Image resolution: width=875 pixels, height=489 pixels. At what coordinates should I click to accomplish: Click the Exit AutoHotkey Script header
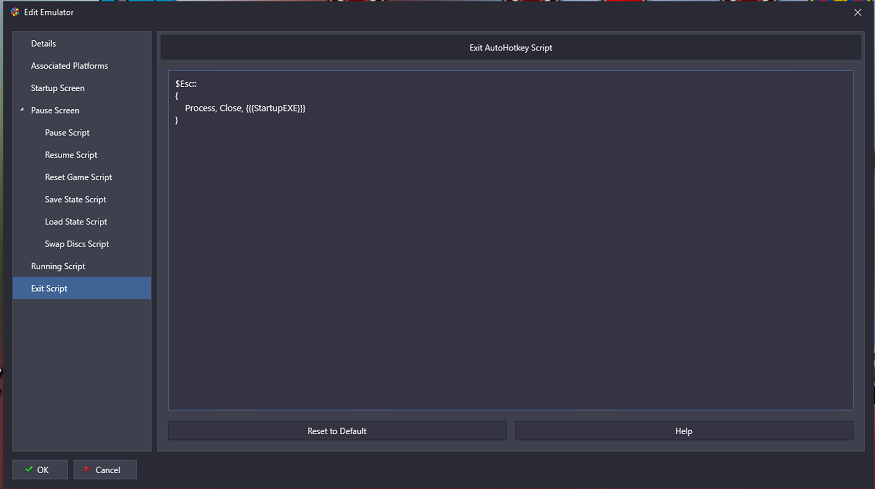pos(511,47)
